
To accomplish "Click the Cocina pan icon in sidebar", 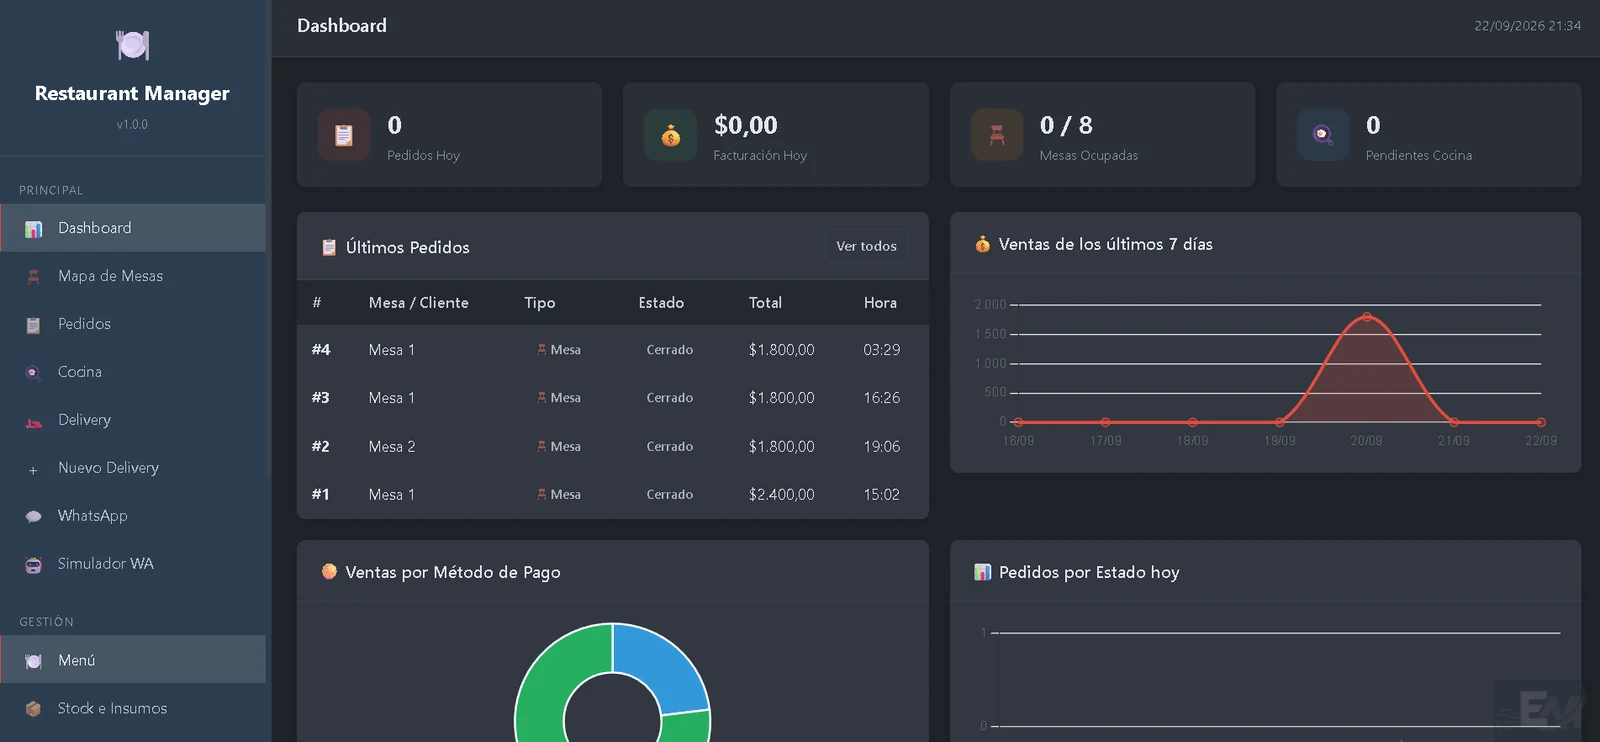I will pos(33,373).
